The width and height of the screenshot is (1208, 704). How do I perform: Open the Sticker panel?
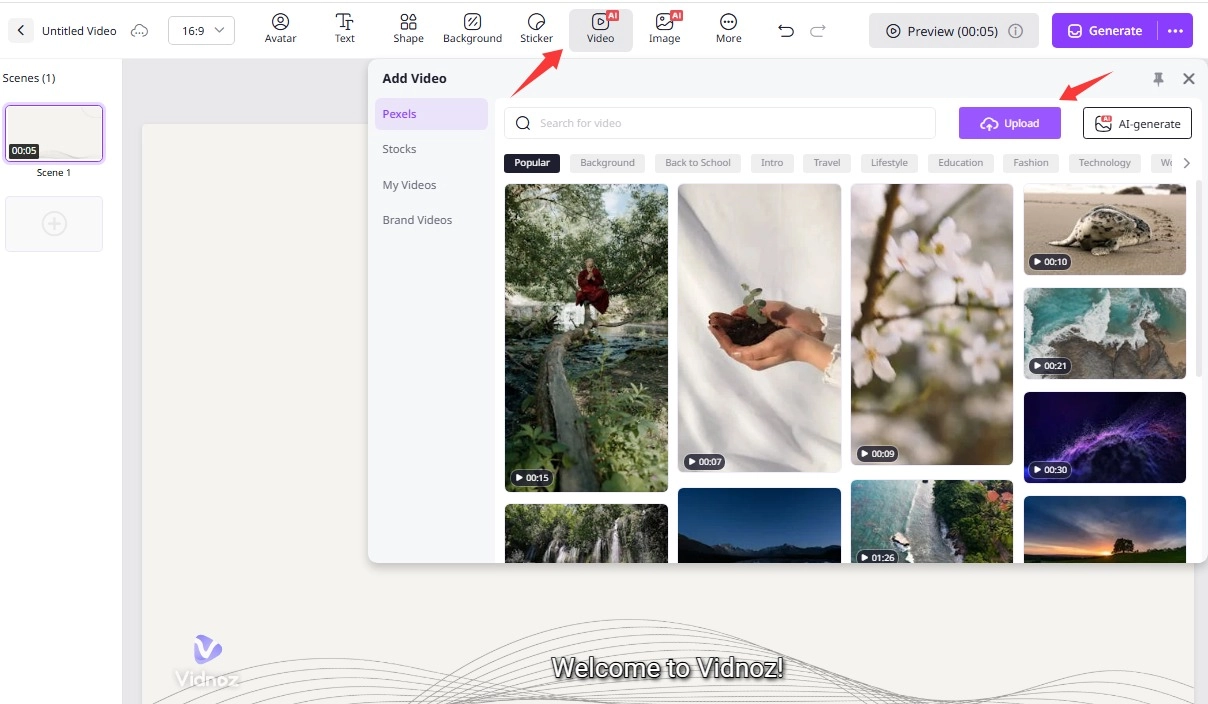[536, 29]
